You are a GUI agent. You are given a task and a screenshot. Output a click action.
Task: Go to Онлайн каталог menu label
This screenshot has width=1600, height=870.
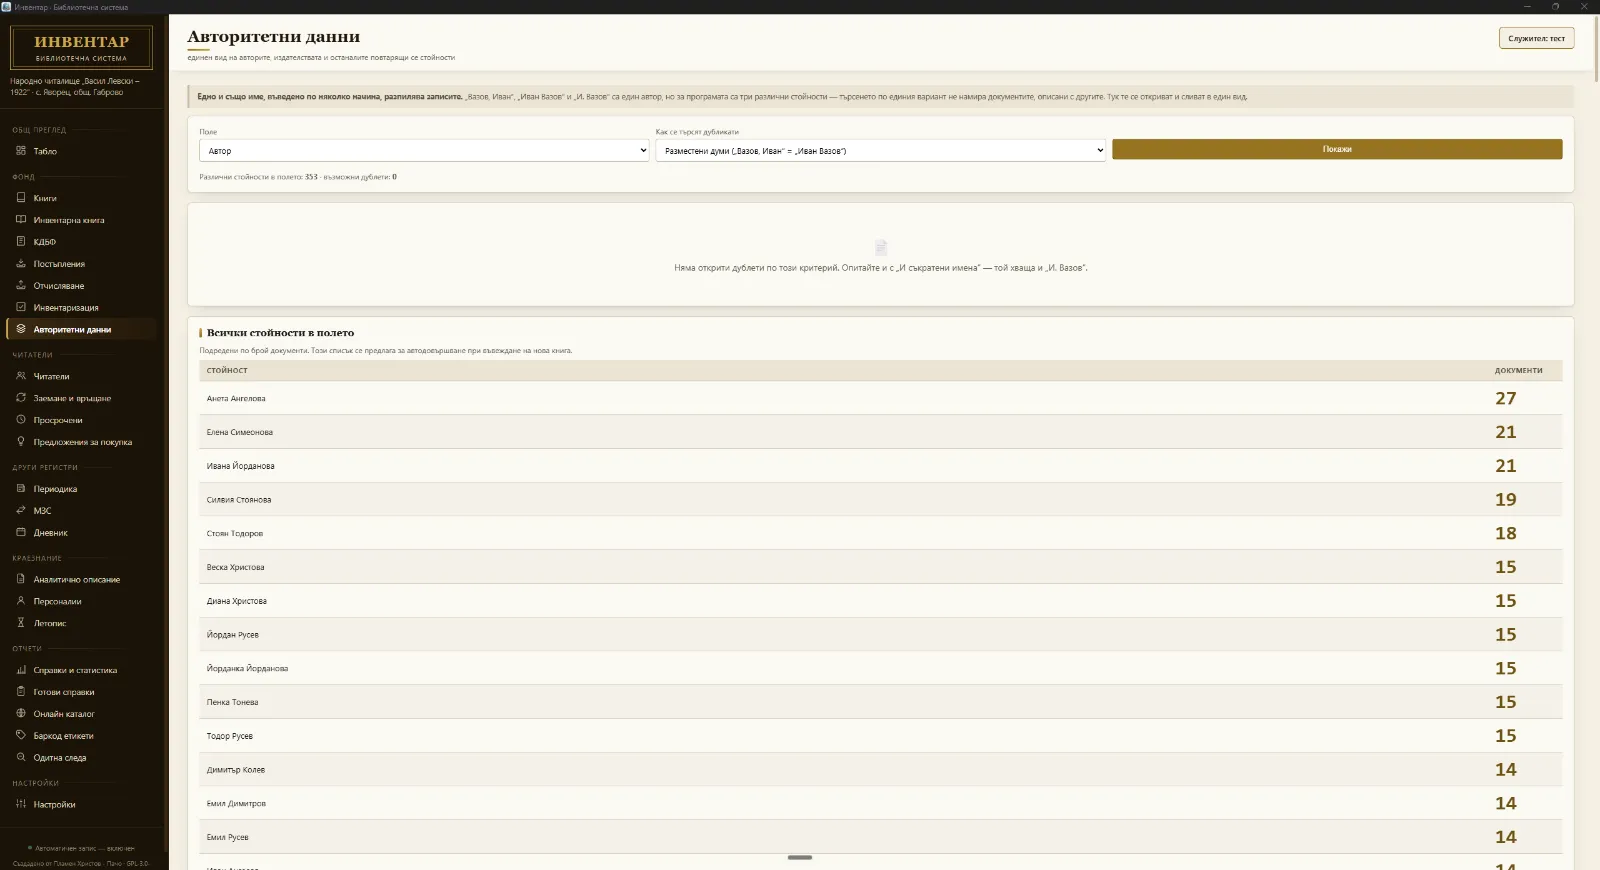click(x=64, y=714)
